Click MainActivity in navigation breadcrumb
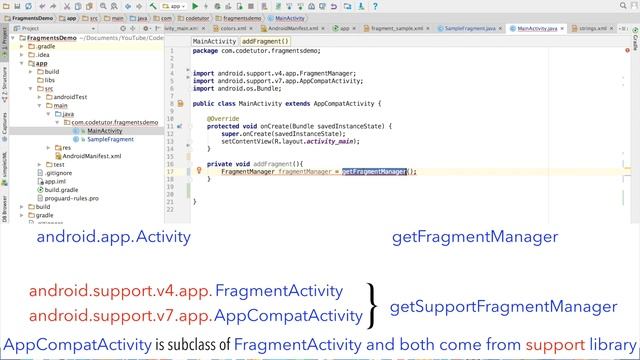640x360 pixels. (286, 18)
